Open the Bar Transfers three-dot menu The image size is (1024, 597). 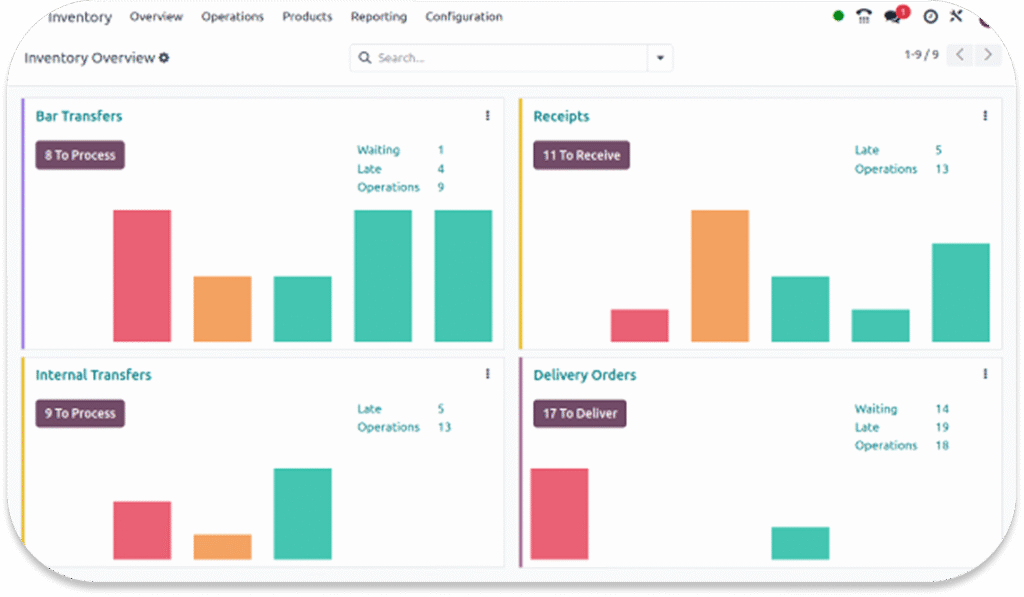488,116
